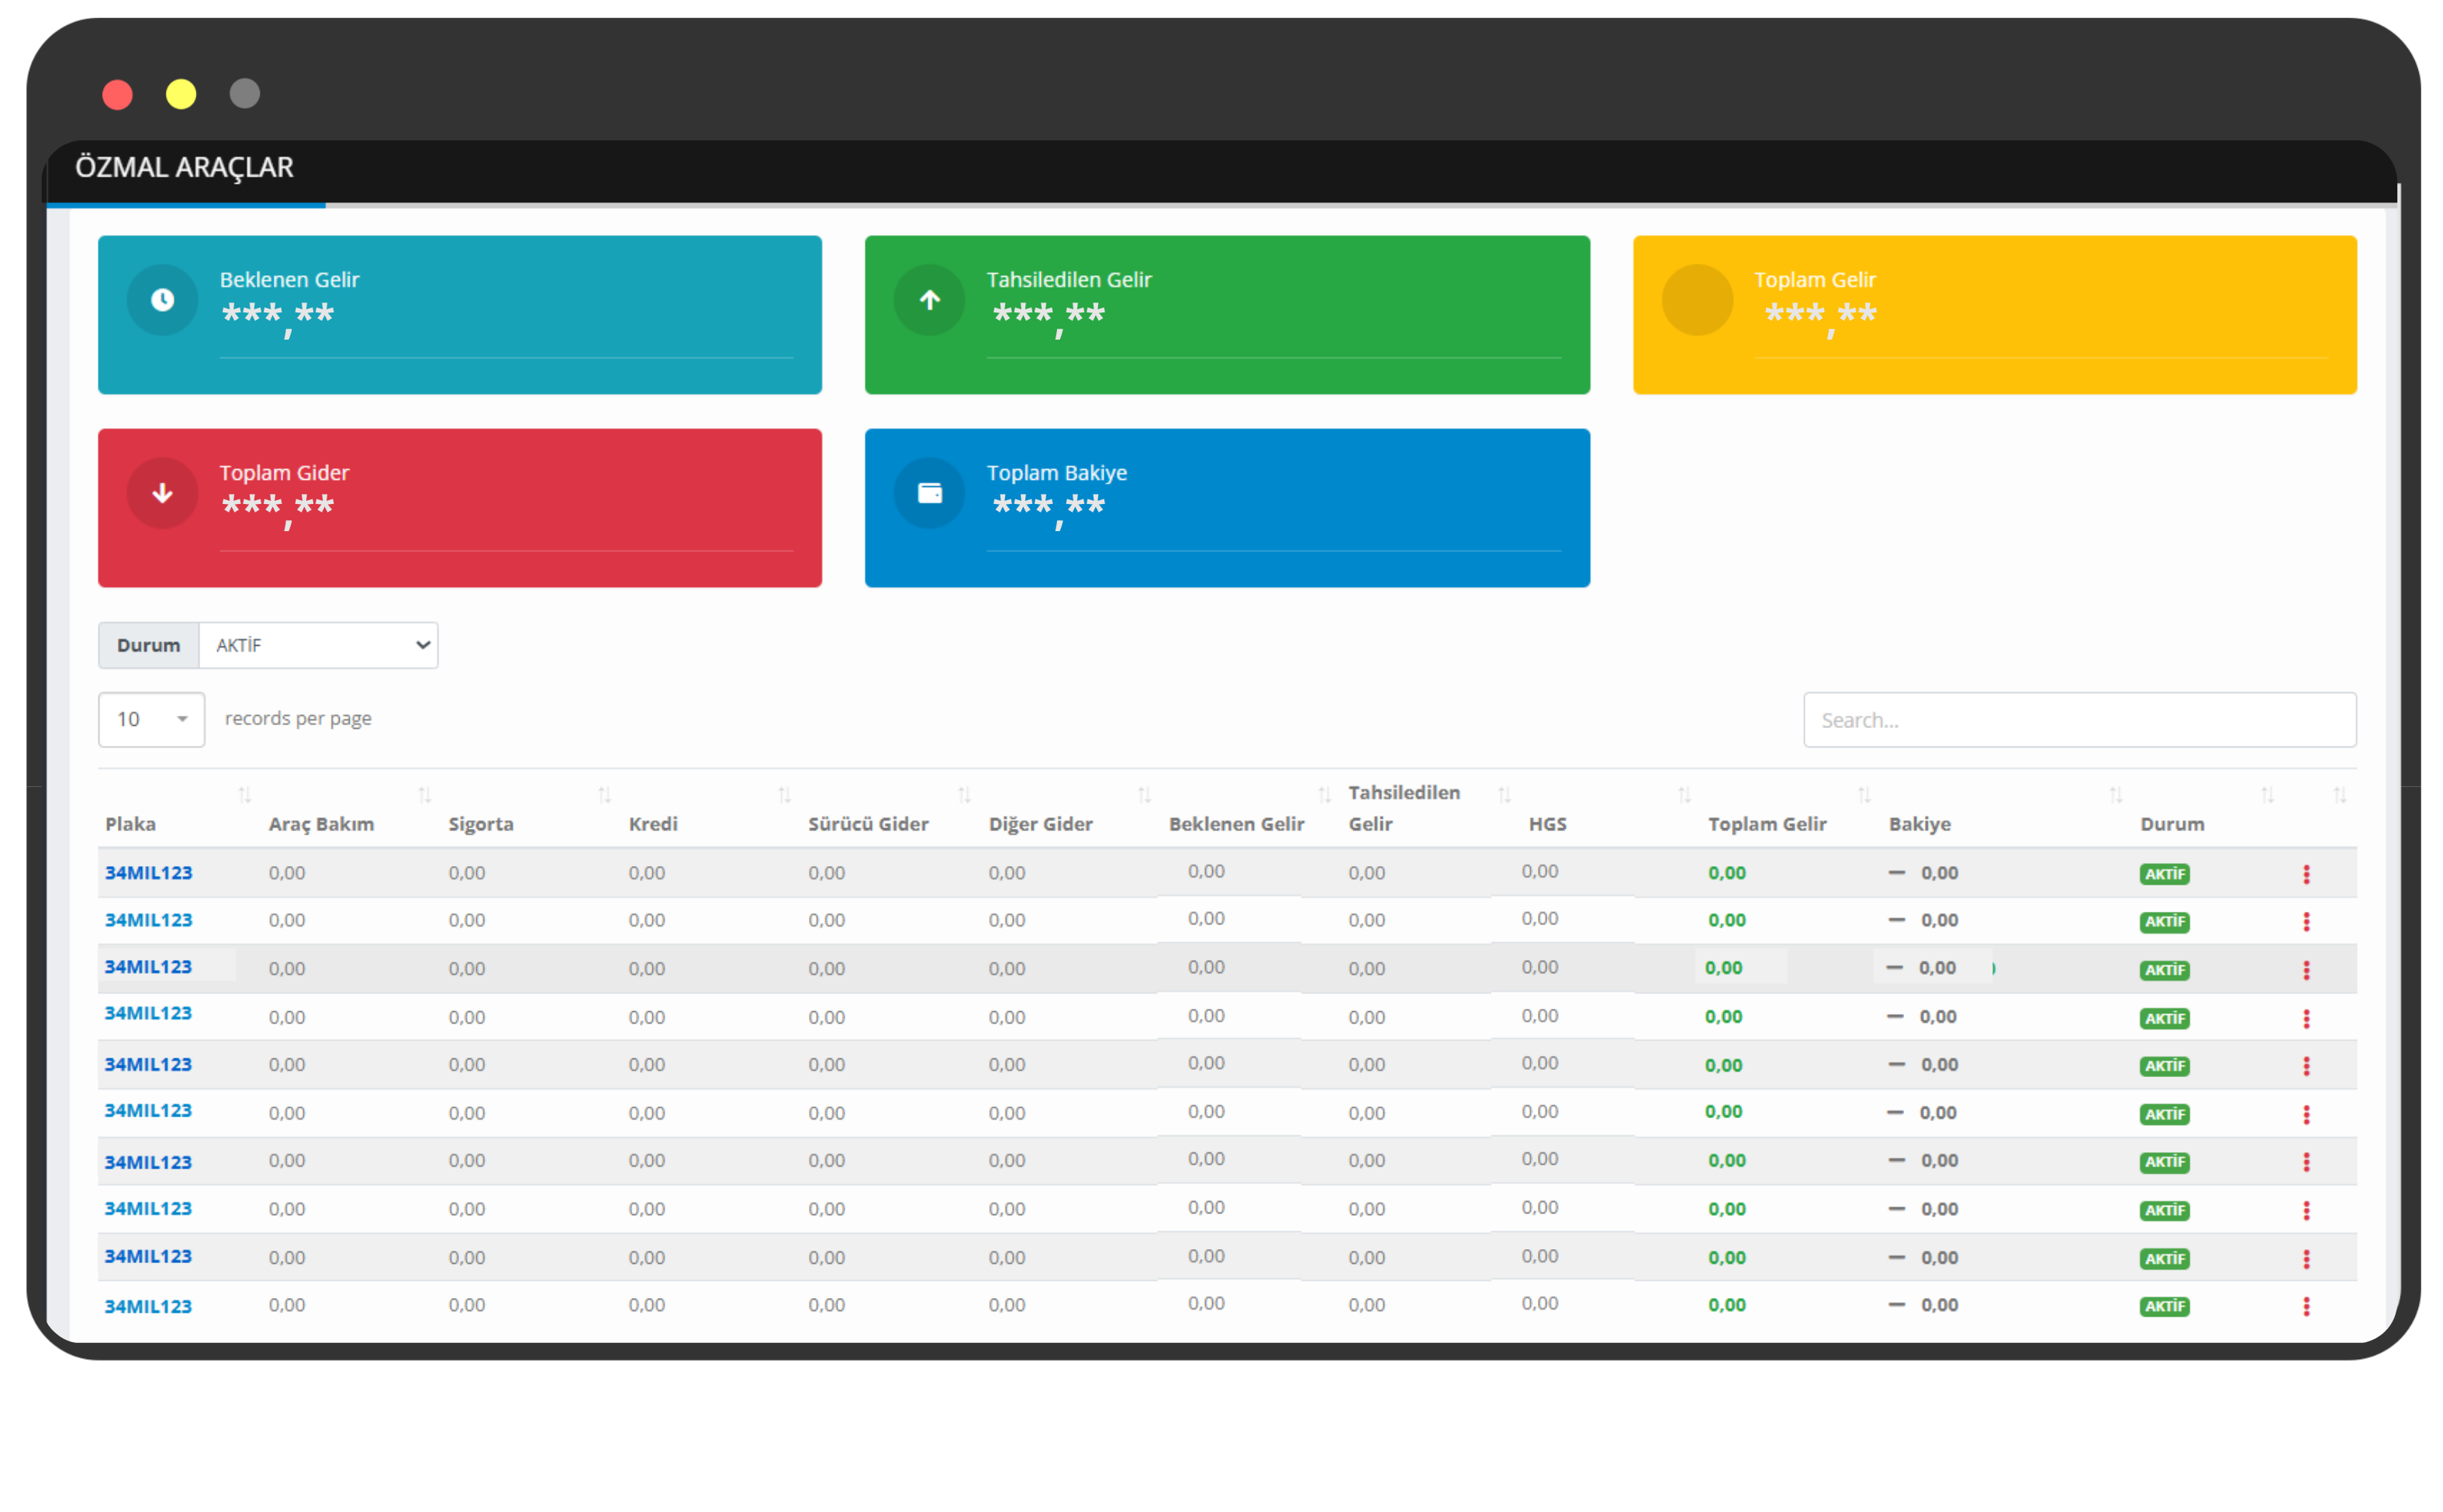Click the up arrow icon on Tahsiledilen Gelir card
The width and height of the screenshot is (2443, 1512).
pos(929,300)
